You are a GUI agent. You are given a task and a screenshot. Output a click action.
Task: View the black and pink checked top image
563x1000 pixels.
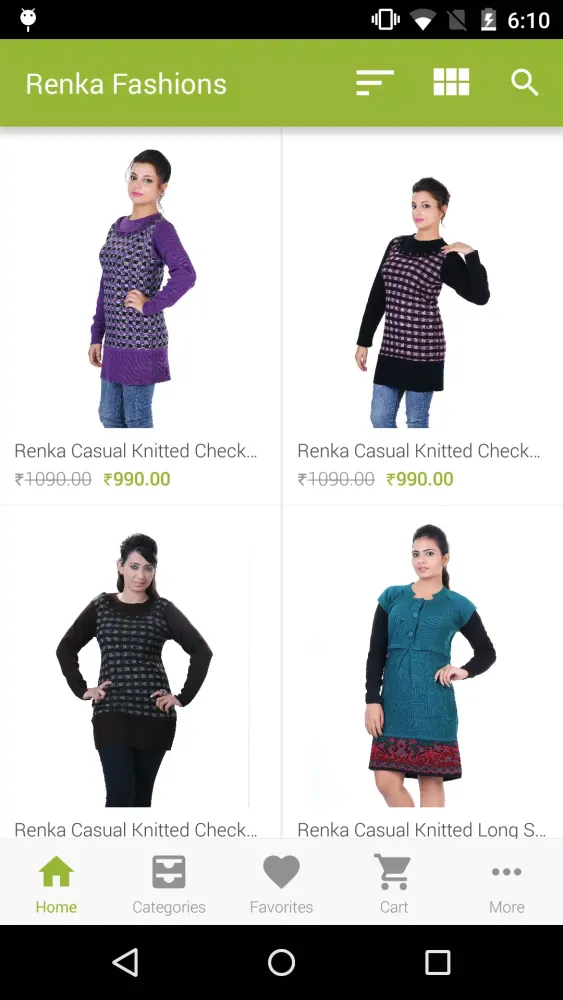(x=423, y=302)
